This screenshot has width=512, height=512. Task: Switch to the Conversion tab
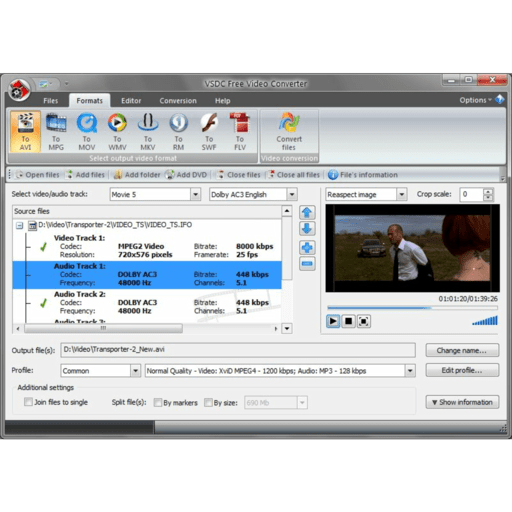(x=178, y=101)
